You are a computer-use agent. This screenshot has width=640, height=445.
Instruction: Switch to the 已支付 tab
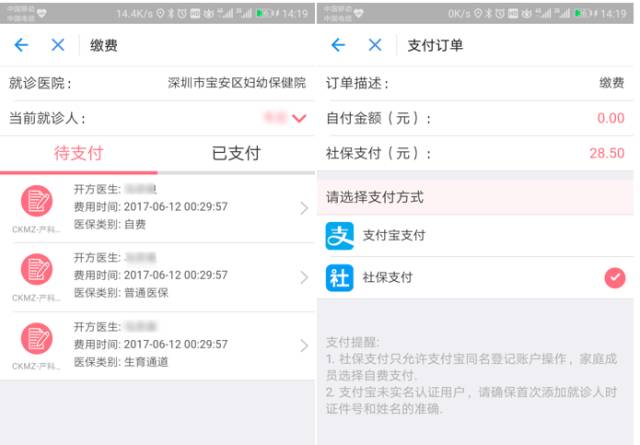236,154
